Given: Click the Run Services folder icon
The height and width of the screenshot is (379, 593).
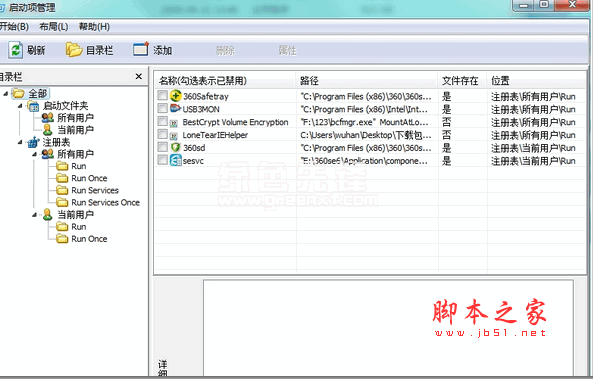Looking at the screenshot, I should coord(62,190).
